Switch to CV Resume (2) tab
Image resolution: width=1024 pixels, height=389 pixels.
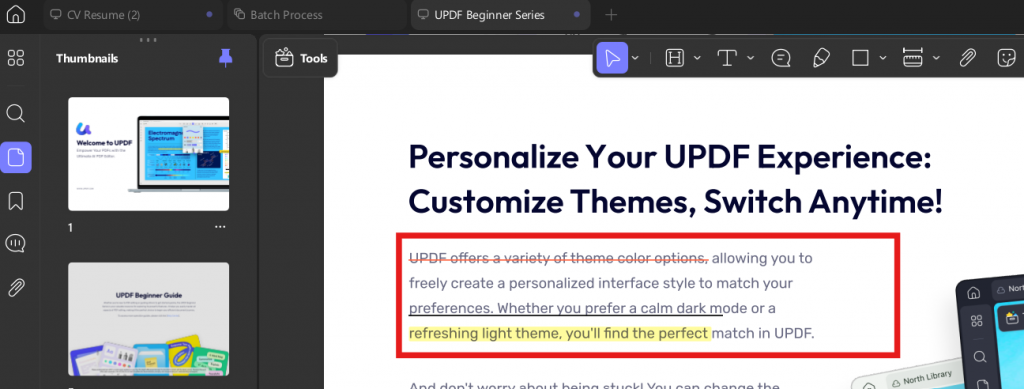[x=134, y=14]
